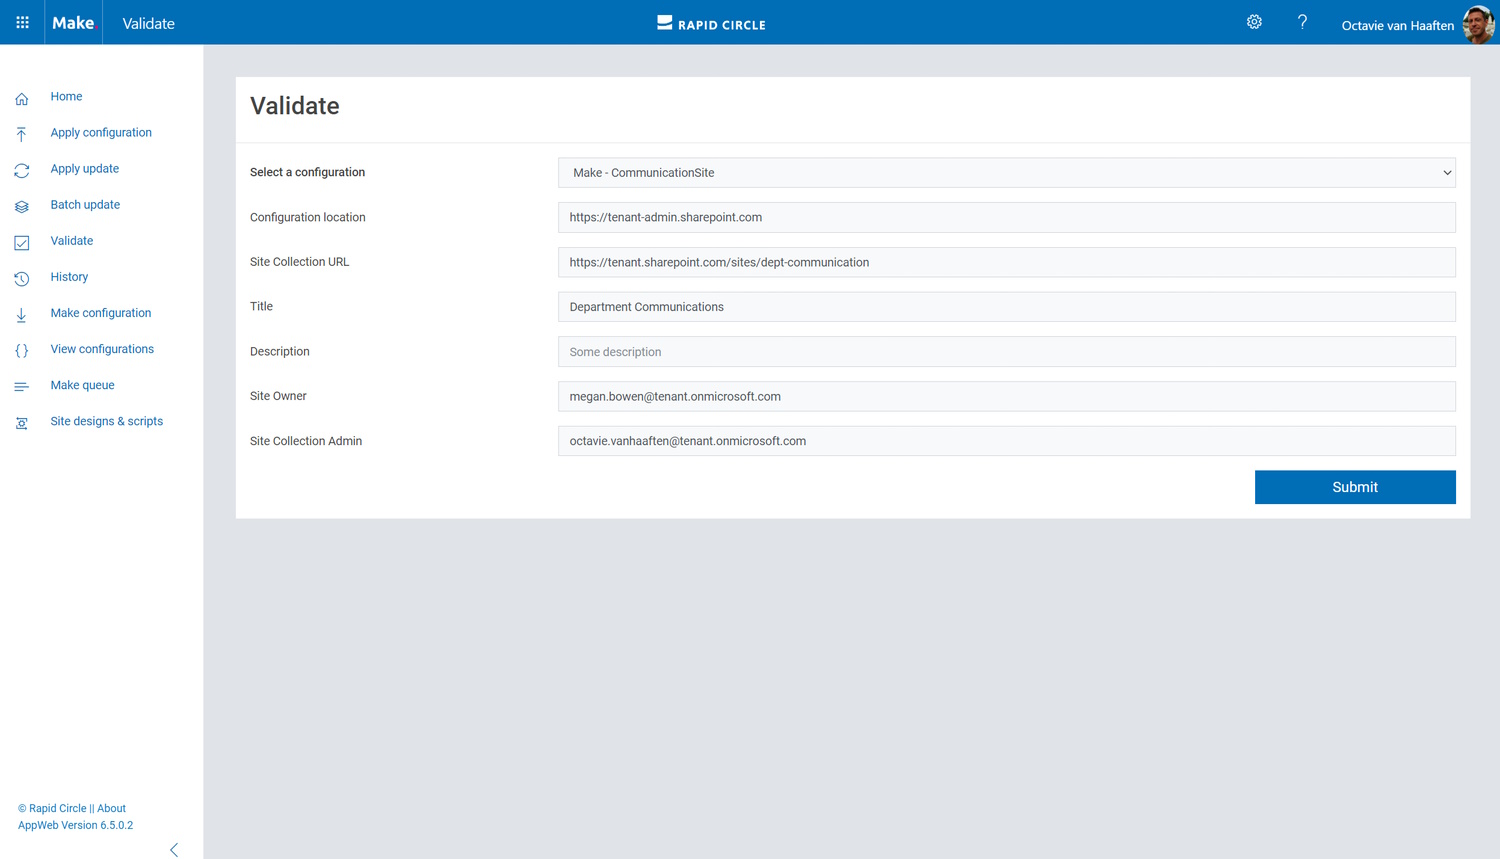Click the Site designs & scripts icon
The image size is (1500, 859).
(22, 423)
